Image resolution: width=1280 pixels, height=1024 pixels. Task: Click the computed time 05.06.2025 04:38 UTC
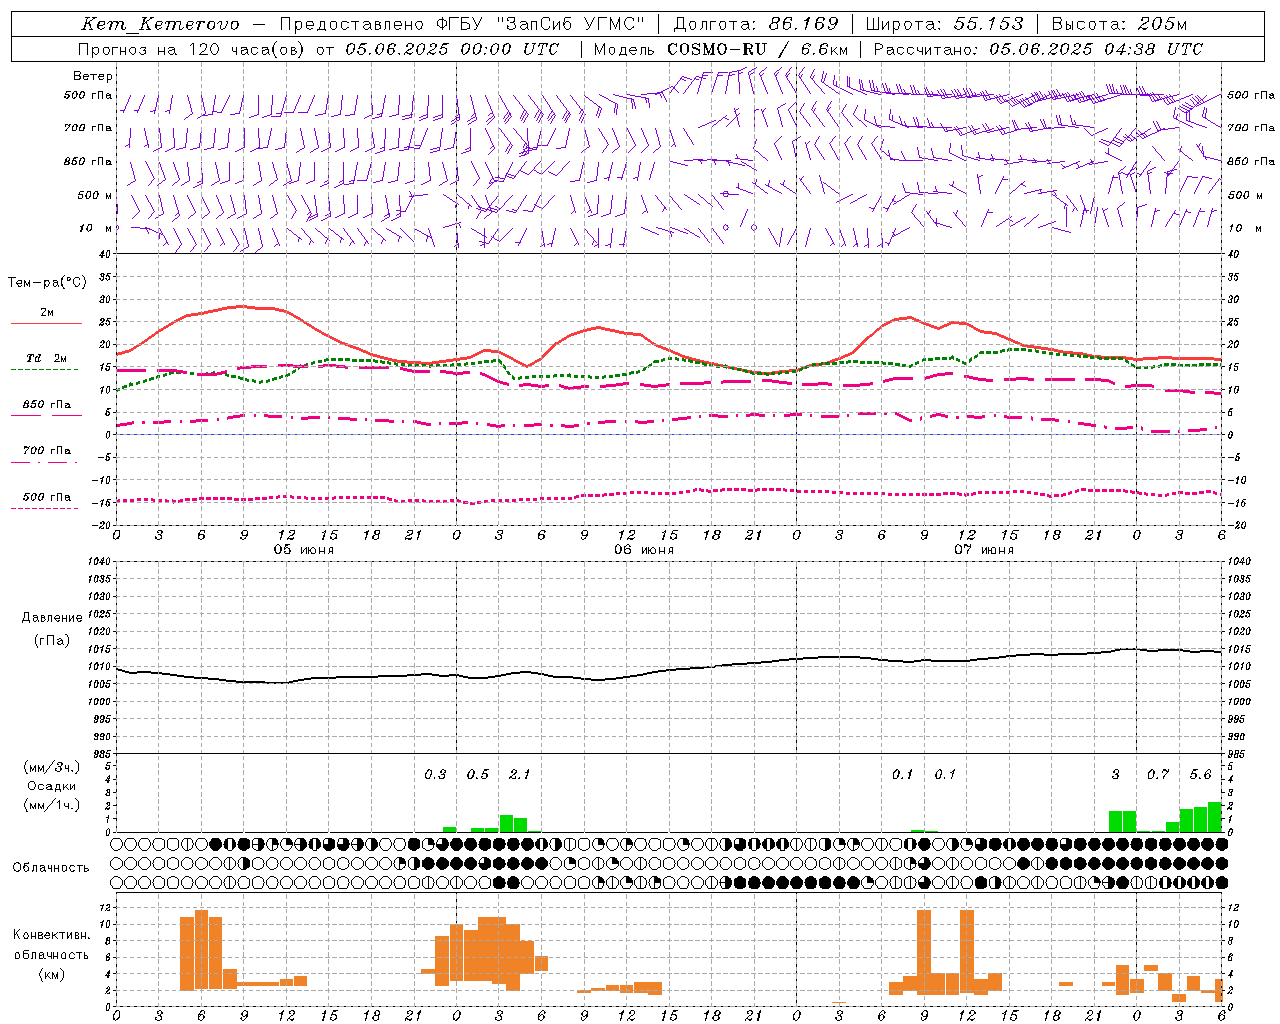(x=1096, y=49)
